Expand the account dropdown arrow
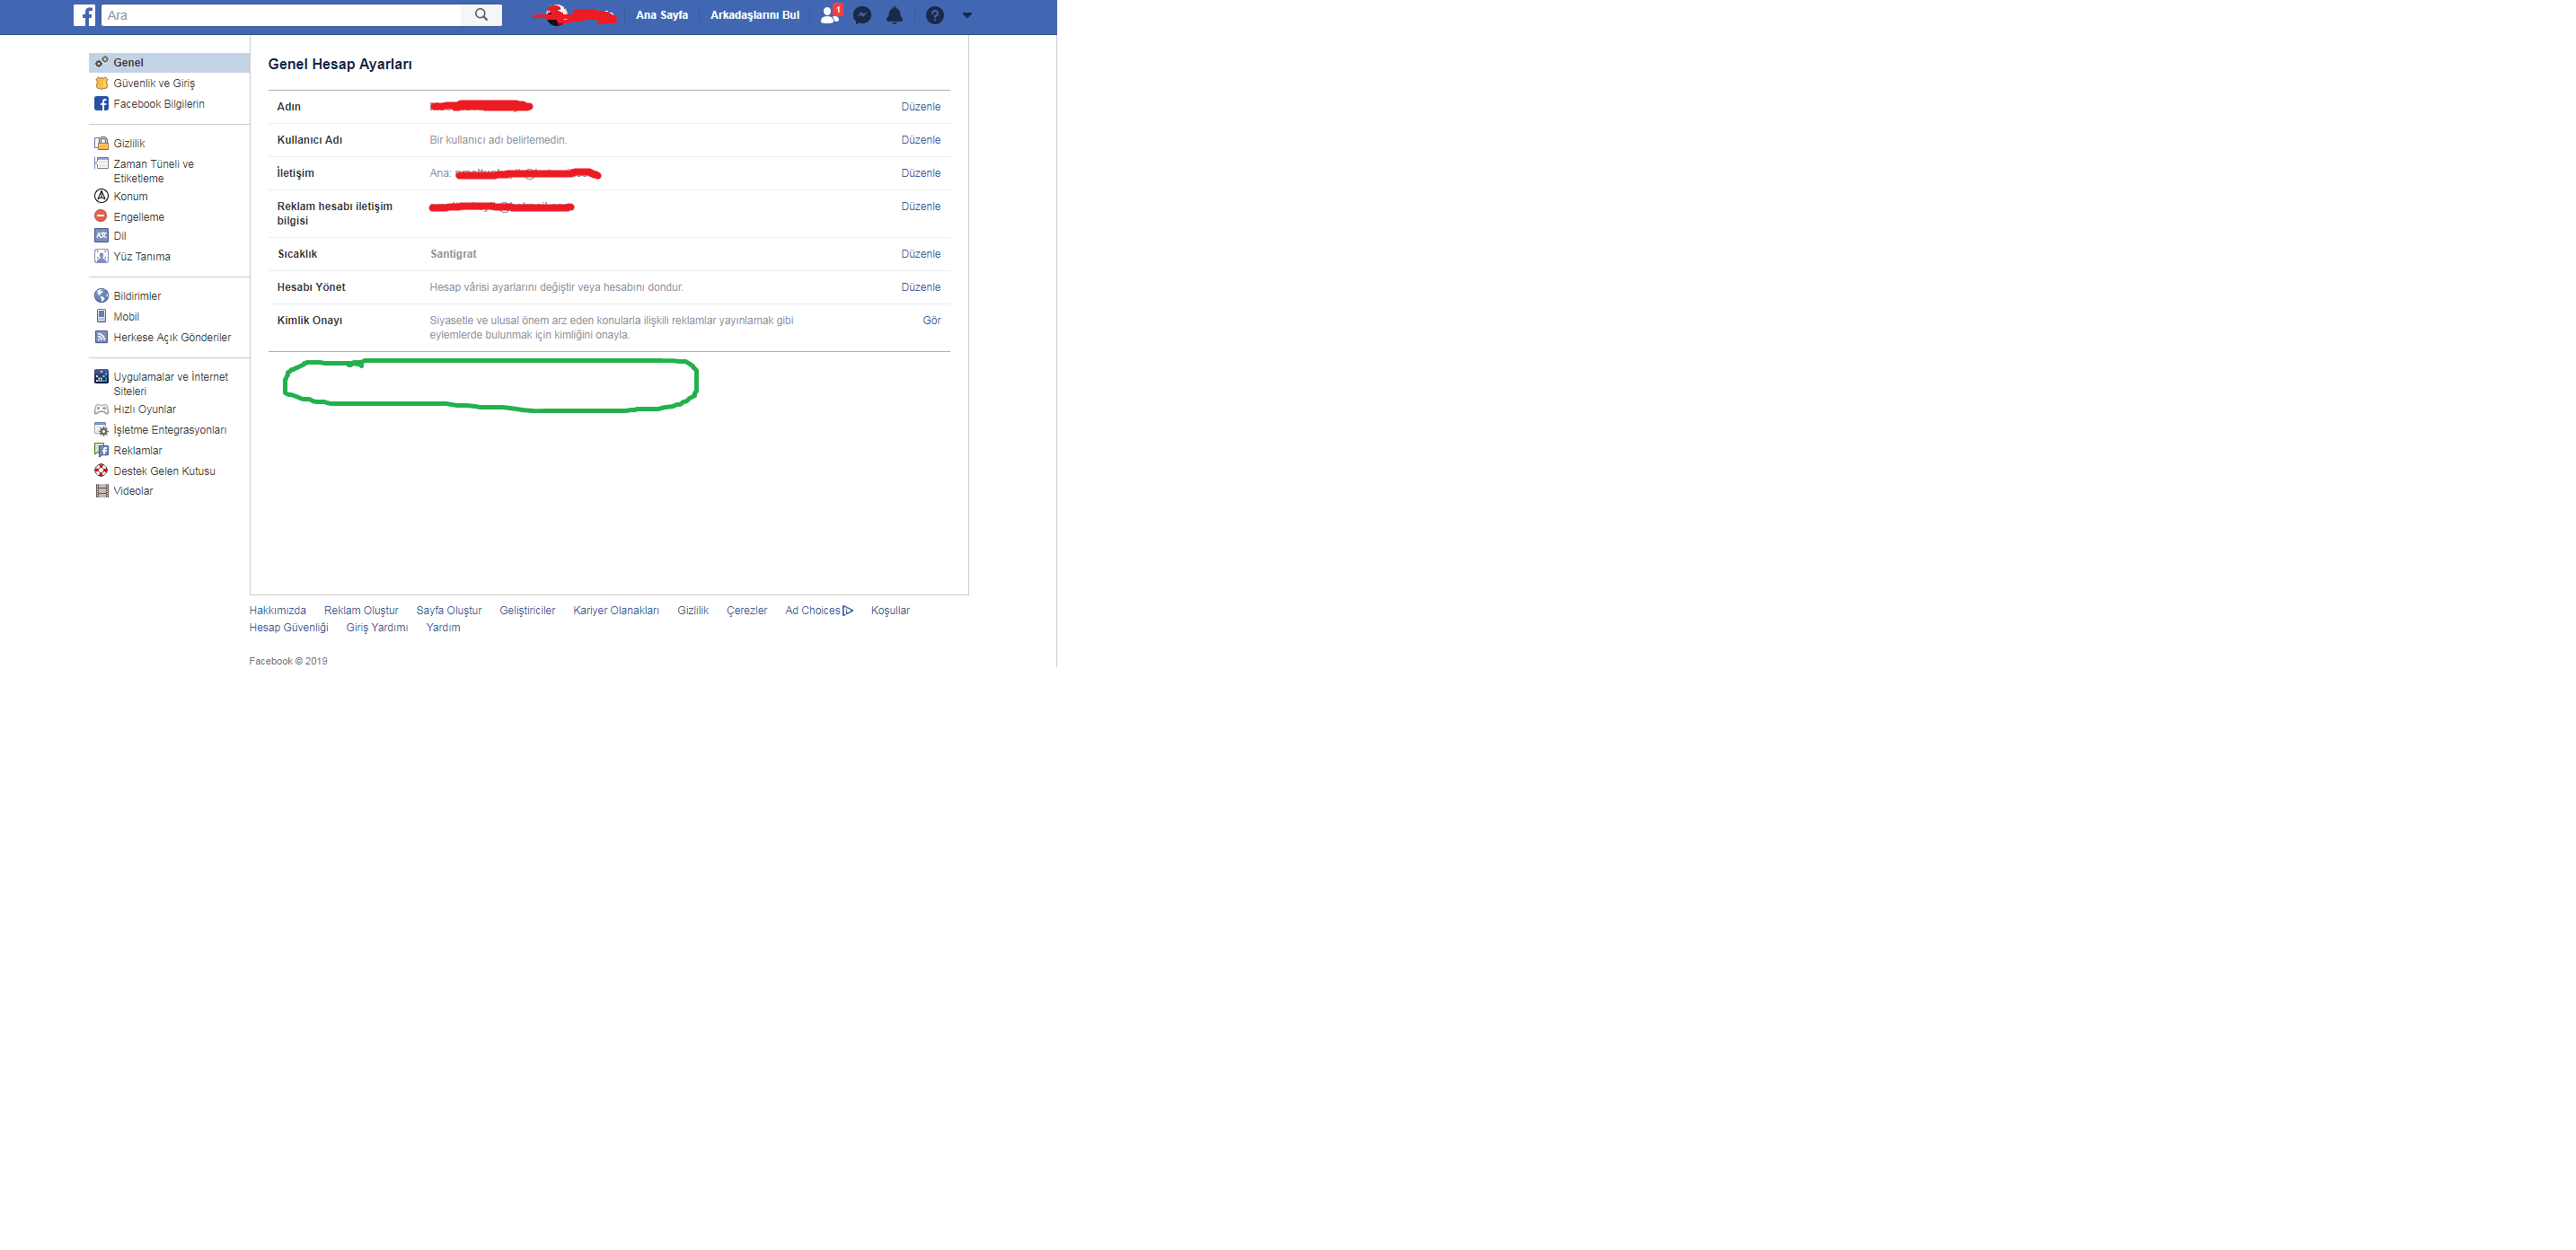The width and height of the screenshot is (2576, 1250). 967,15
